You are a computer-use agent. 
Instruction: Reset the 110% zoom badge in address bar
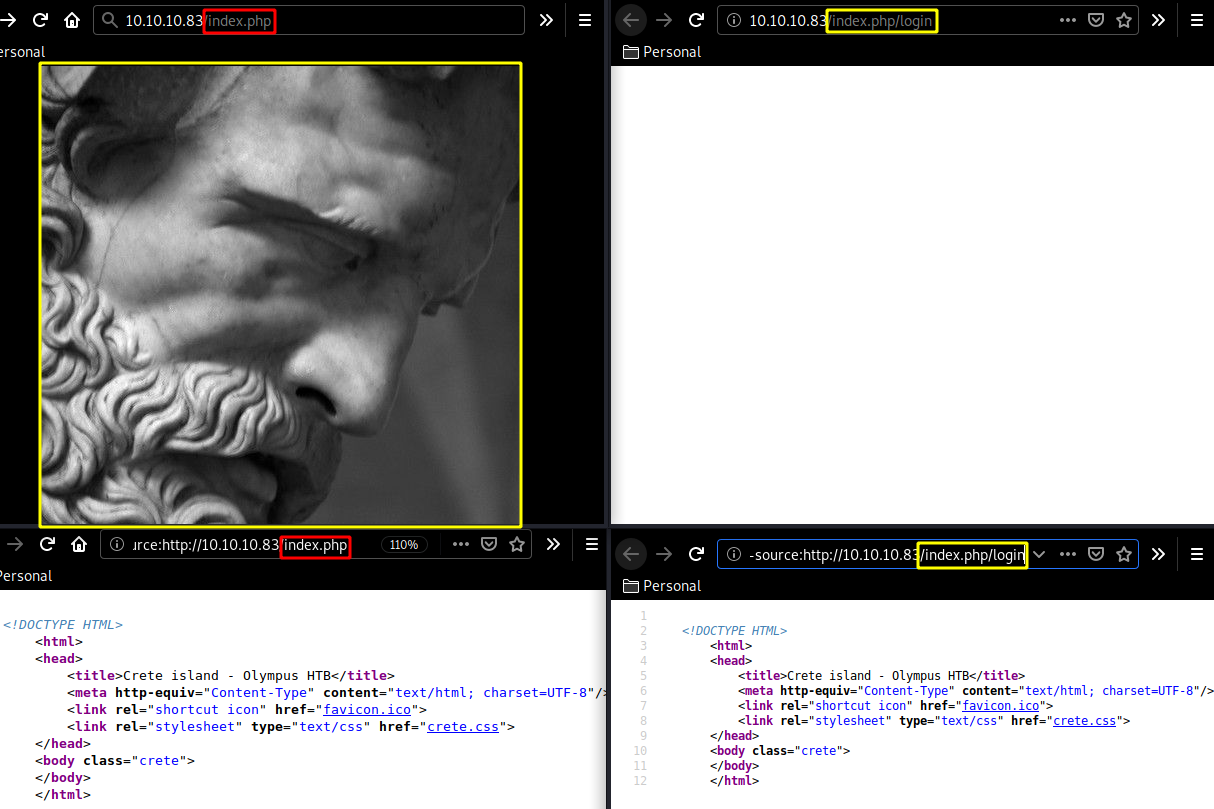point(404,545)
